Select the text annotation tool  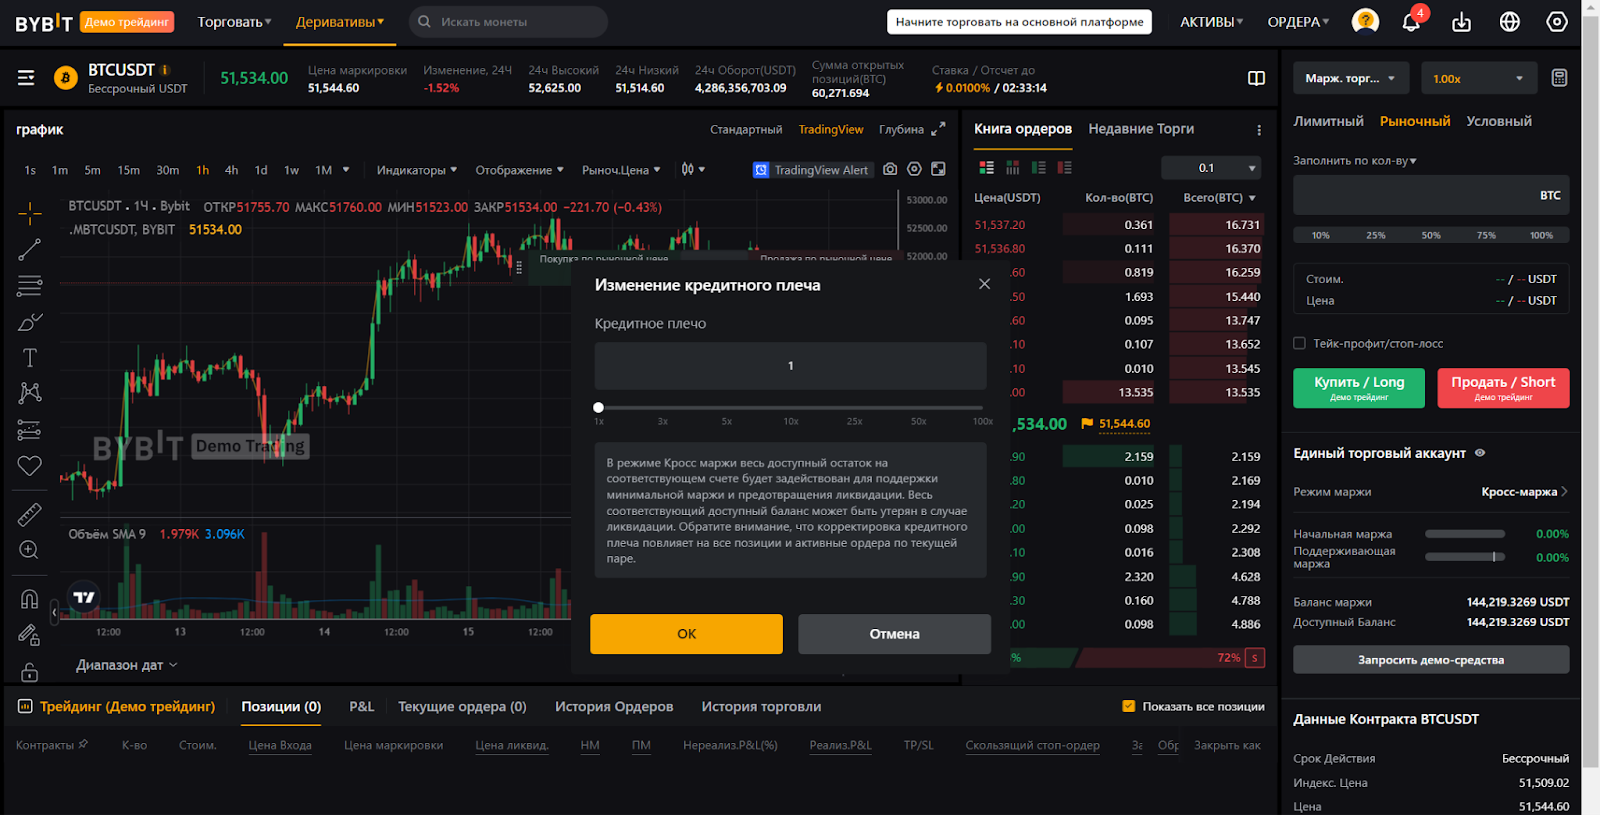[29, 358]
